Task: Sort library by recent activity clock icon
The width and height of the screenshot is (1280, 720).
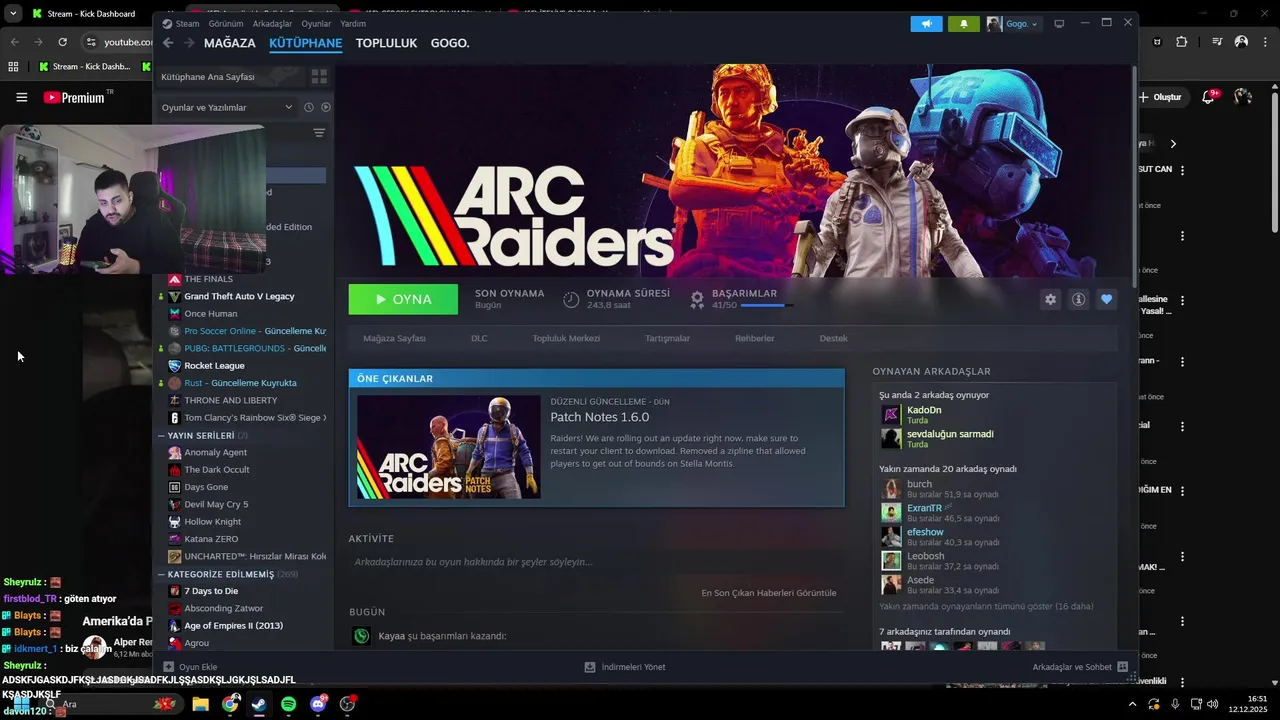Action: pyautogui.click(x=308, y=107)
